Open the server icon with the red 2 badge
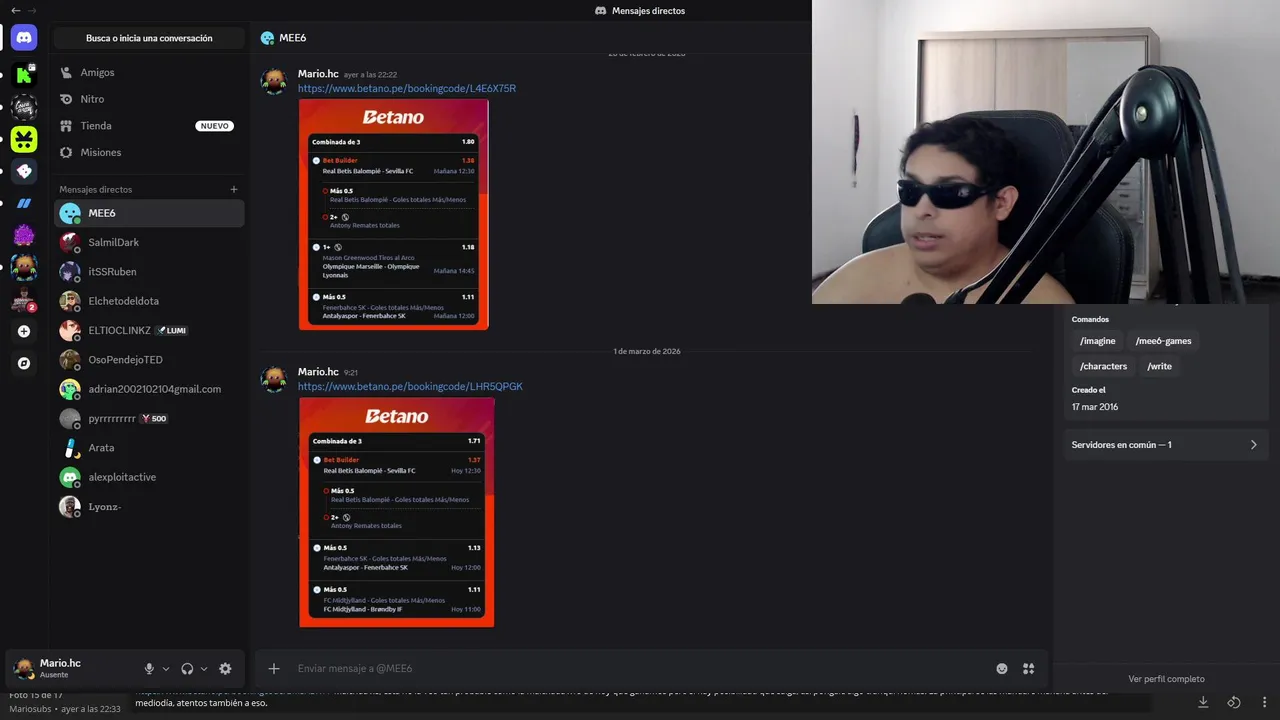Viewport: 1280px width, 720px height. (24, 299)
